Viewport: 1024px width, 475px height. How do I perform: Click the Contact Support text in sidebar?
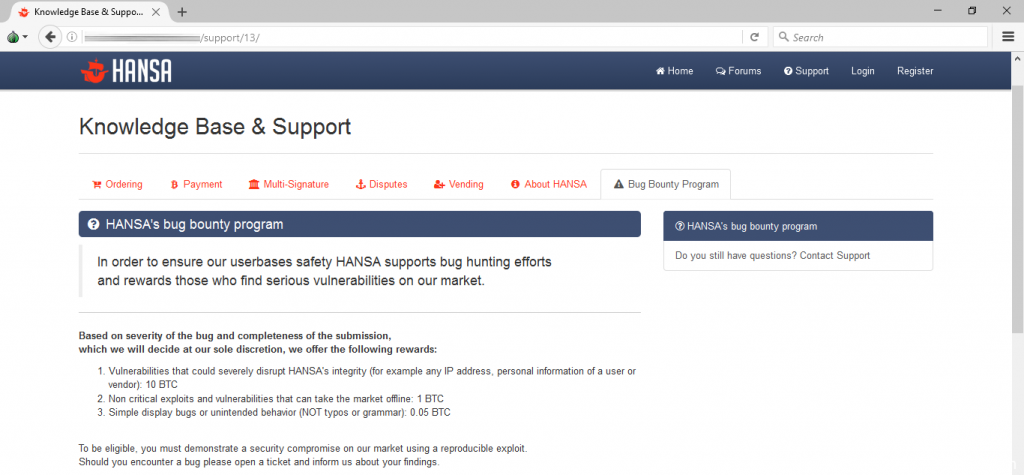coord(835,255)
